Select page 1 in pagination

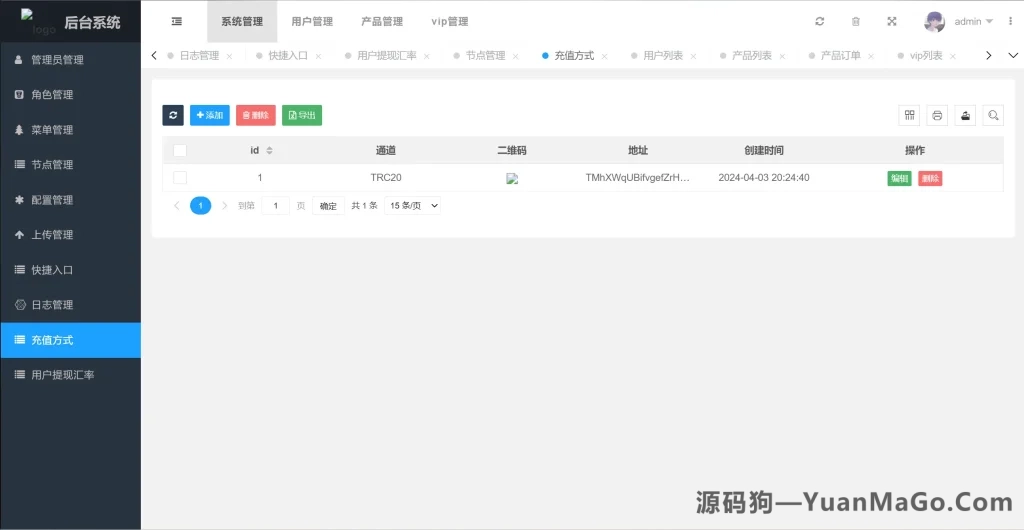click(x=200, y=206)
